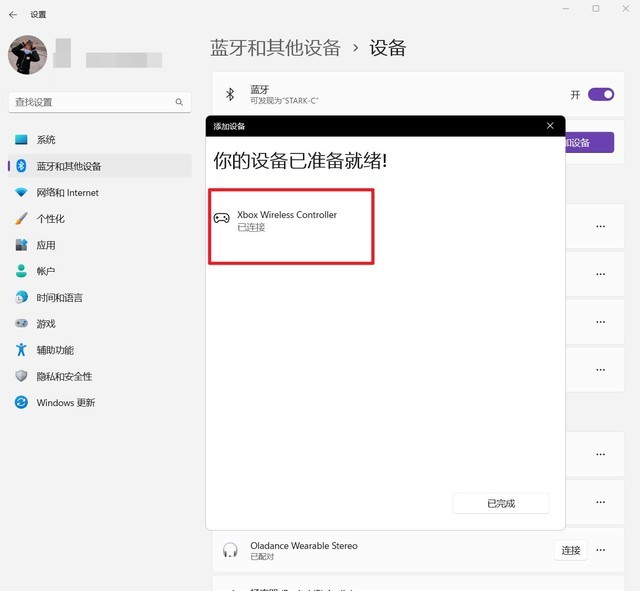
Task: Click the Xbox controller gamepad icon
Action: tap(222, 218)
